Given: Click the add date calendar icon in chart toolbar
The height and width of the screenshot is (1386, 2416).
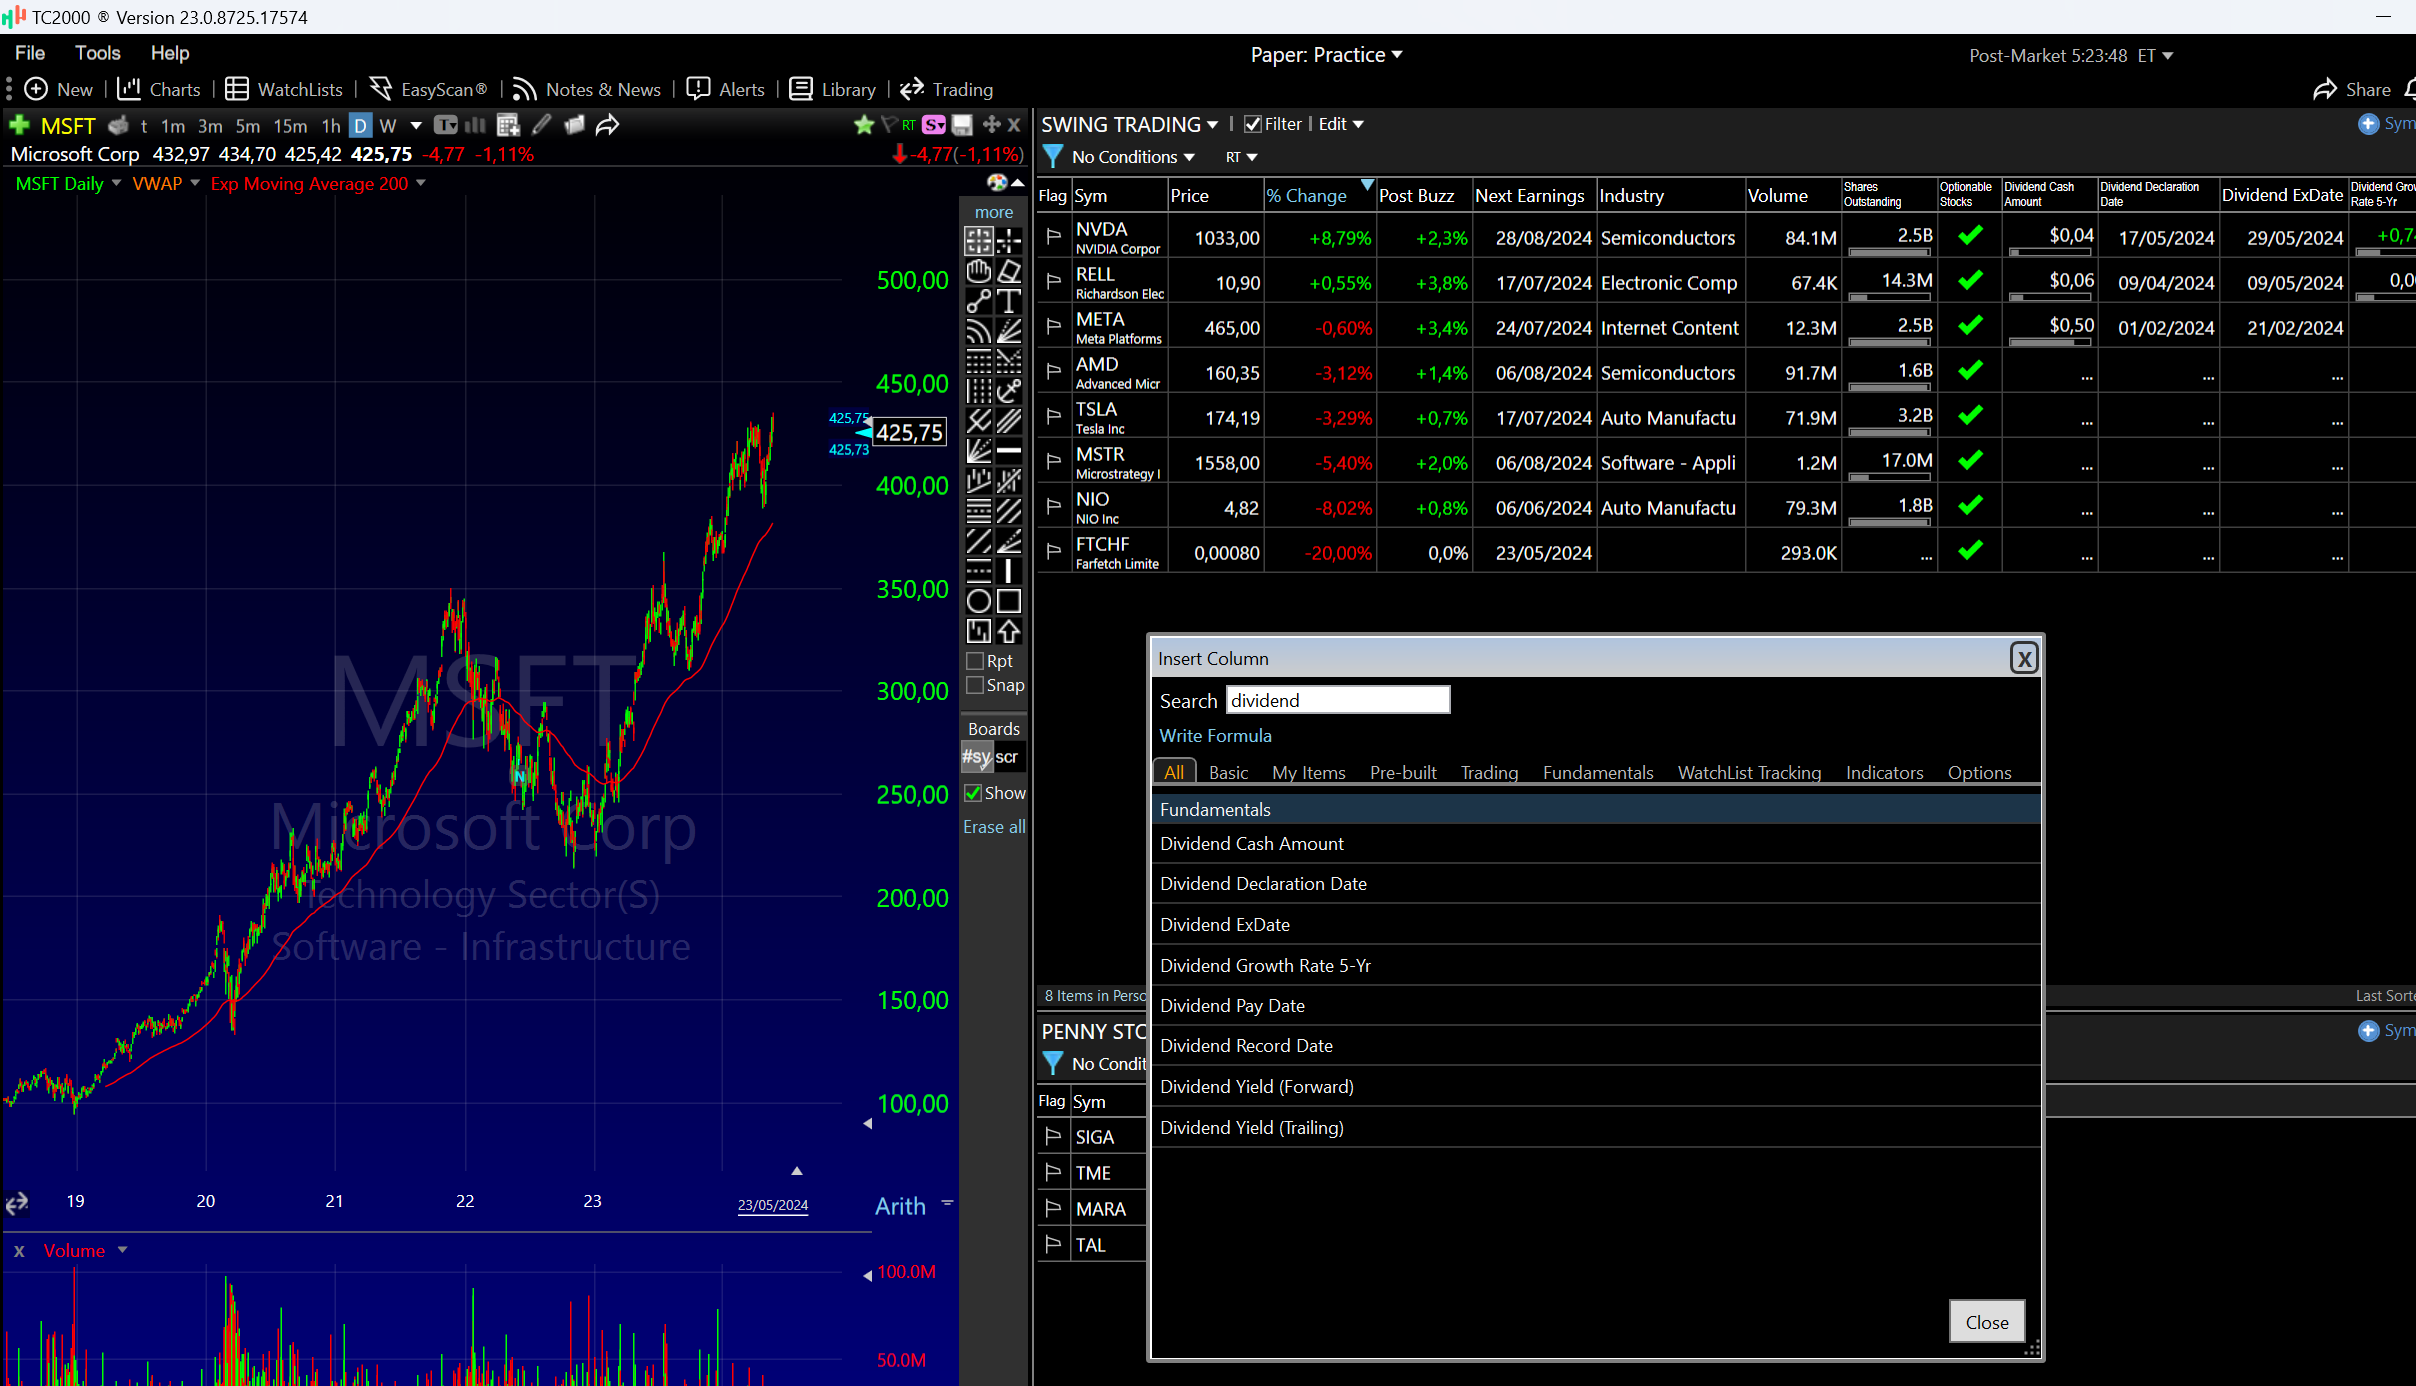Looking at the screenshot, I should point(508,125).
